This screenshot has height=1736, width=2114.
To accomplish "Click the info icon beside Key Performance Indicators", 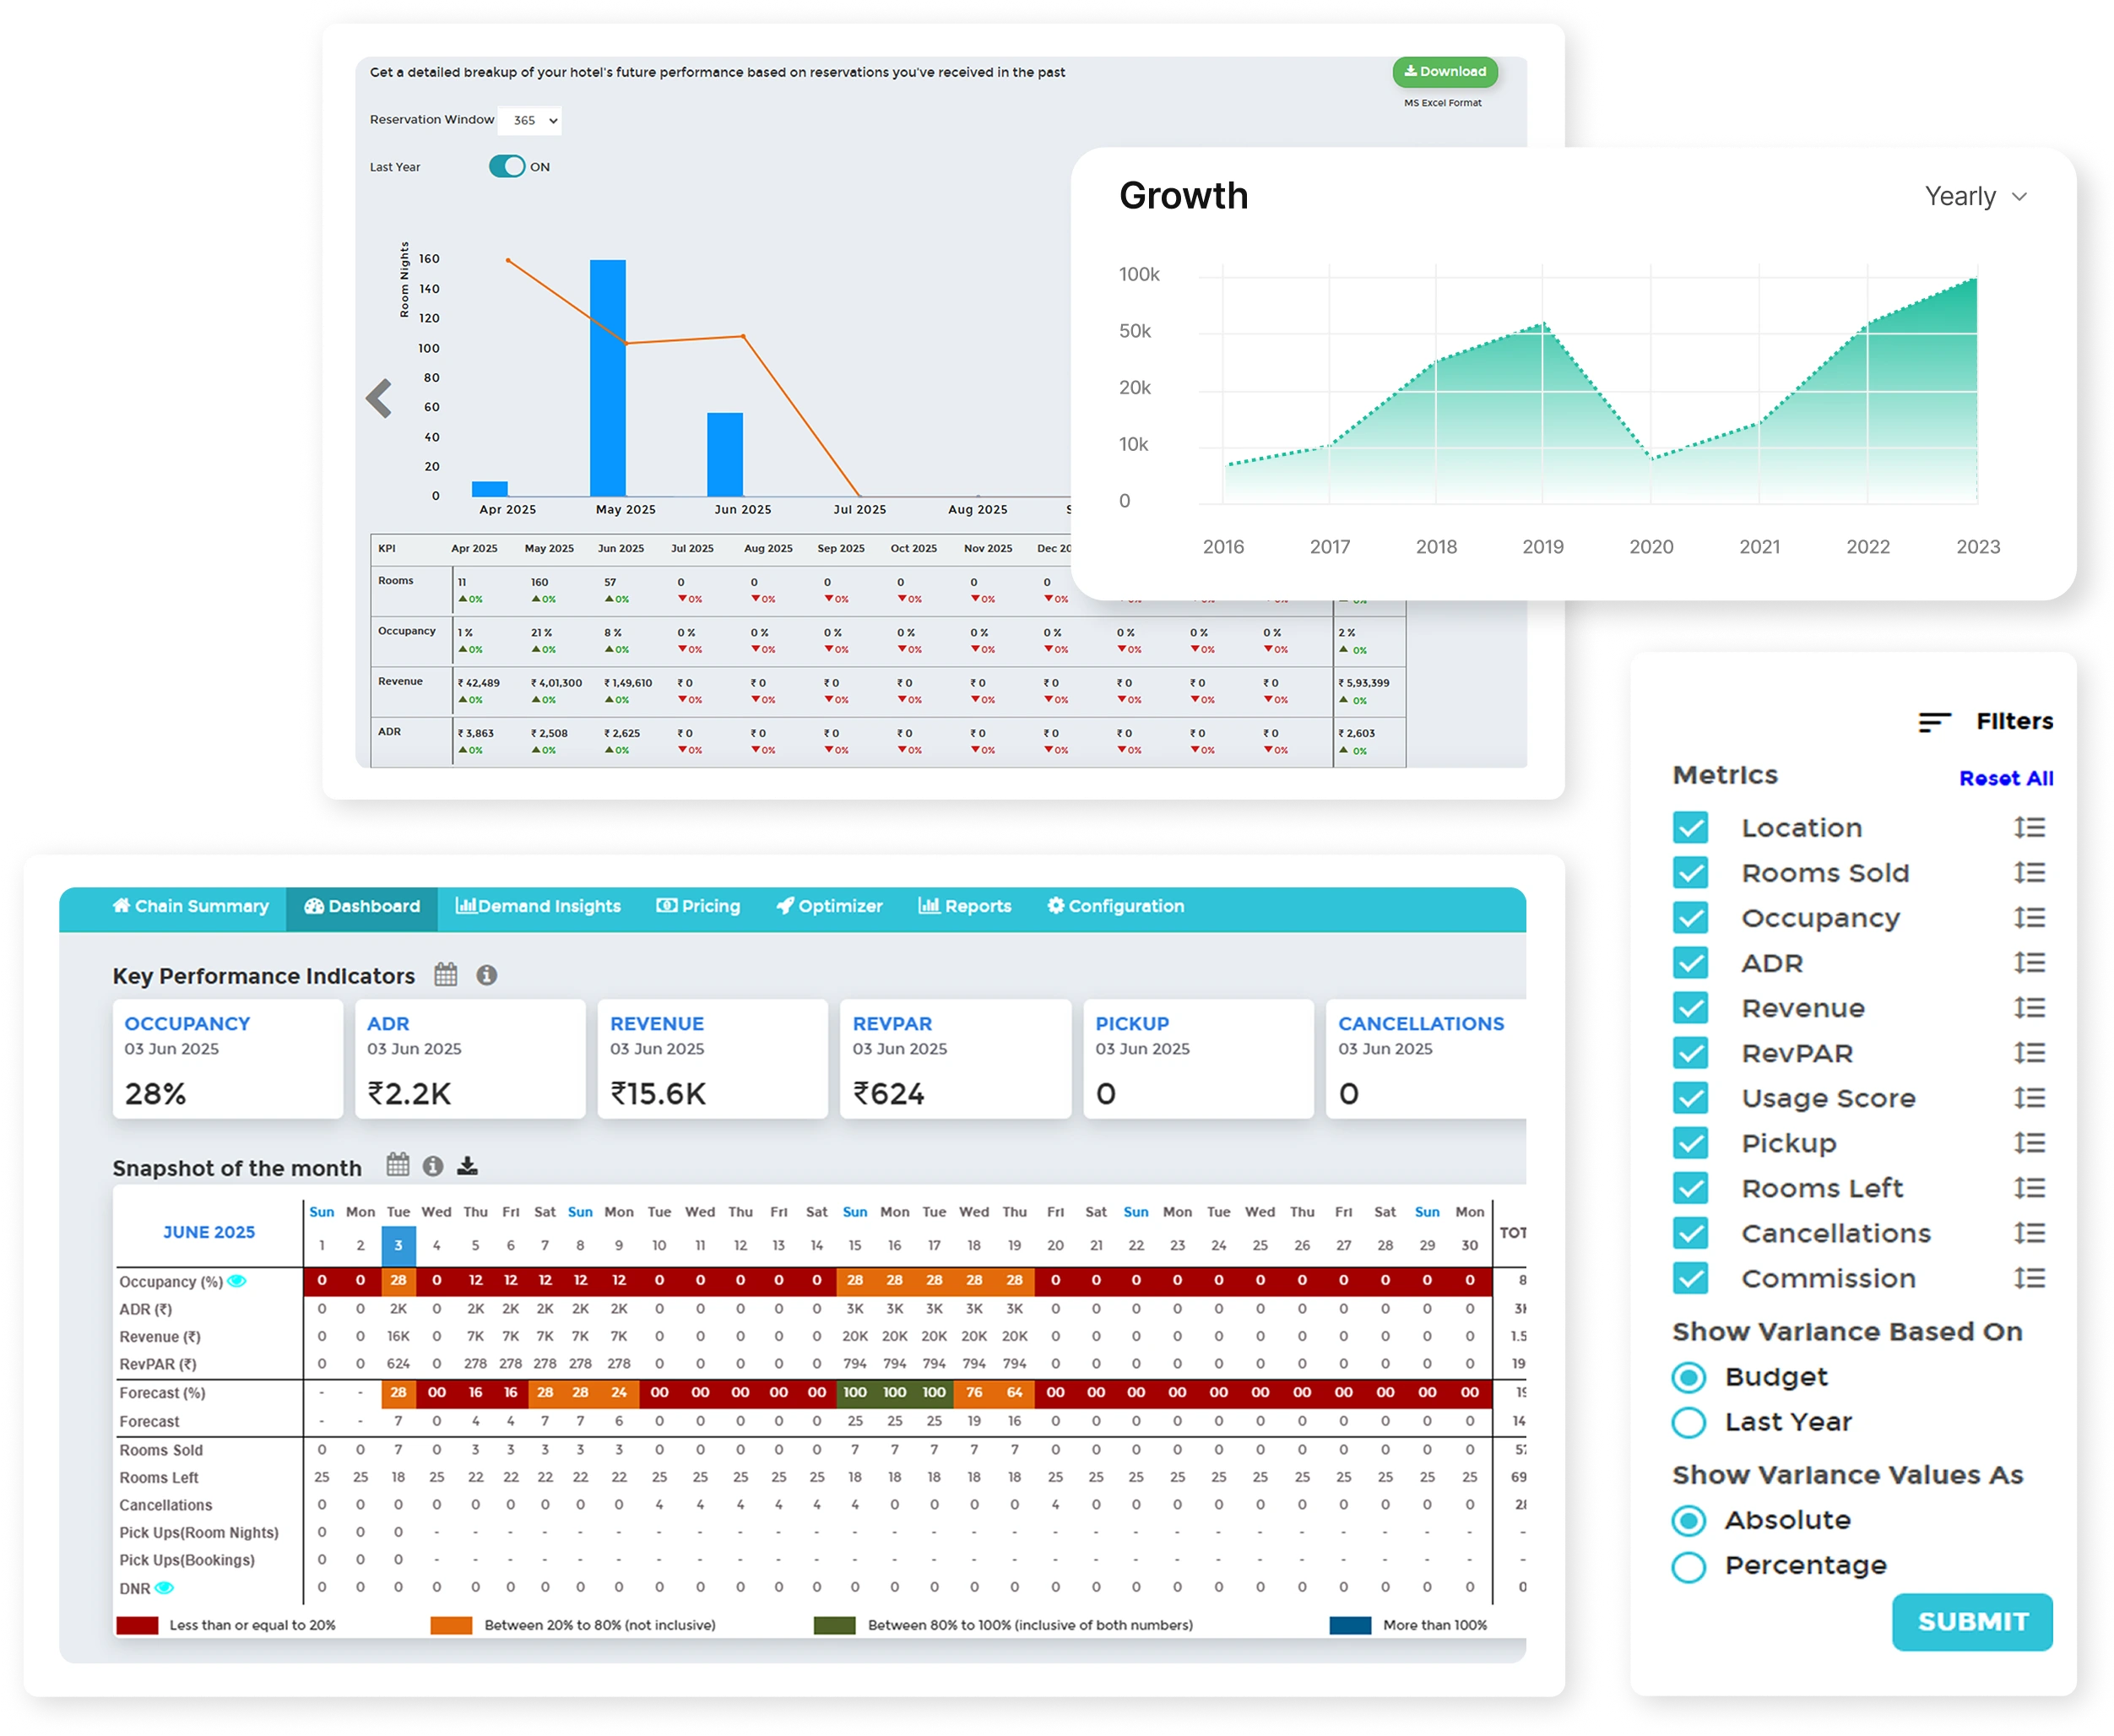I will (486, 975).
